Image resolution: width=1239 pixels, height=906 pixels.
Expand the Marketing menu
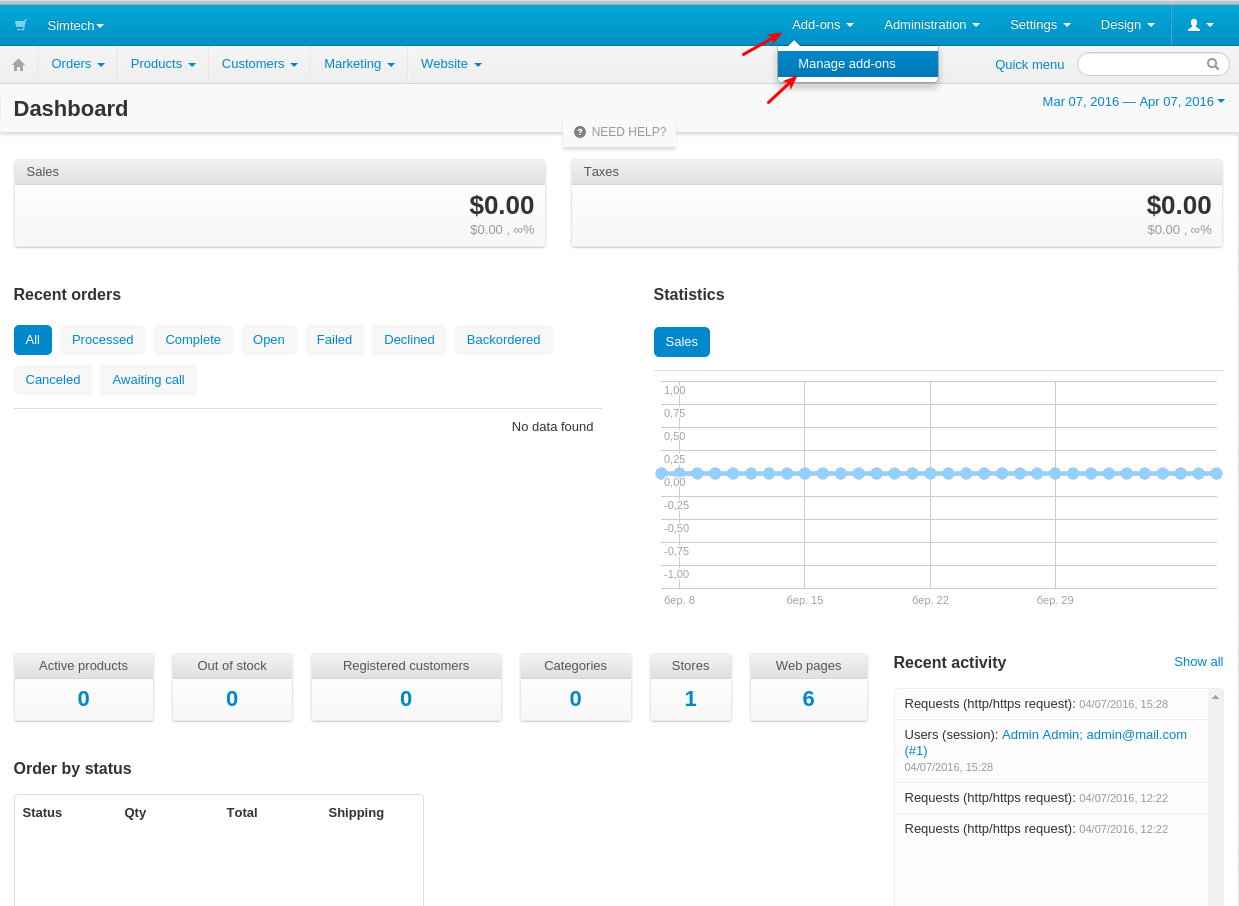click(x=359, y=64)
